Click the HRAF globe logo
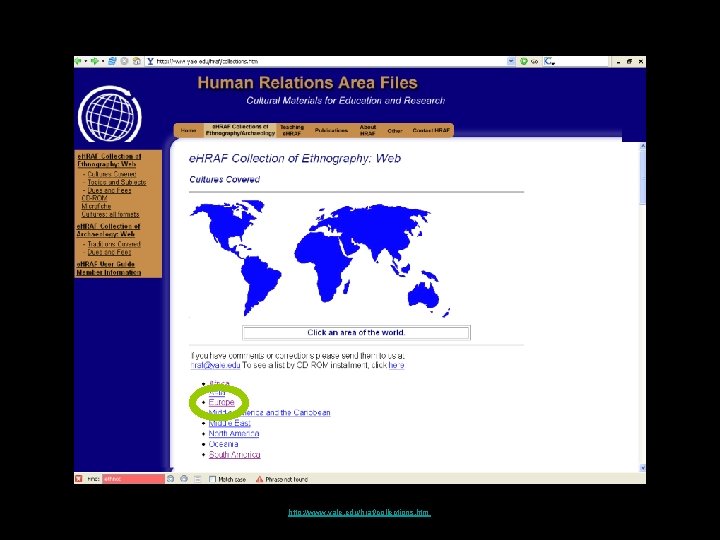The image size is (720, 540). 110,114
